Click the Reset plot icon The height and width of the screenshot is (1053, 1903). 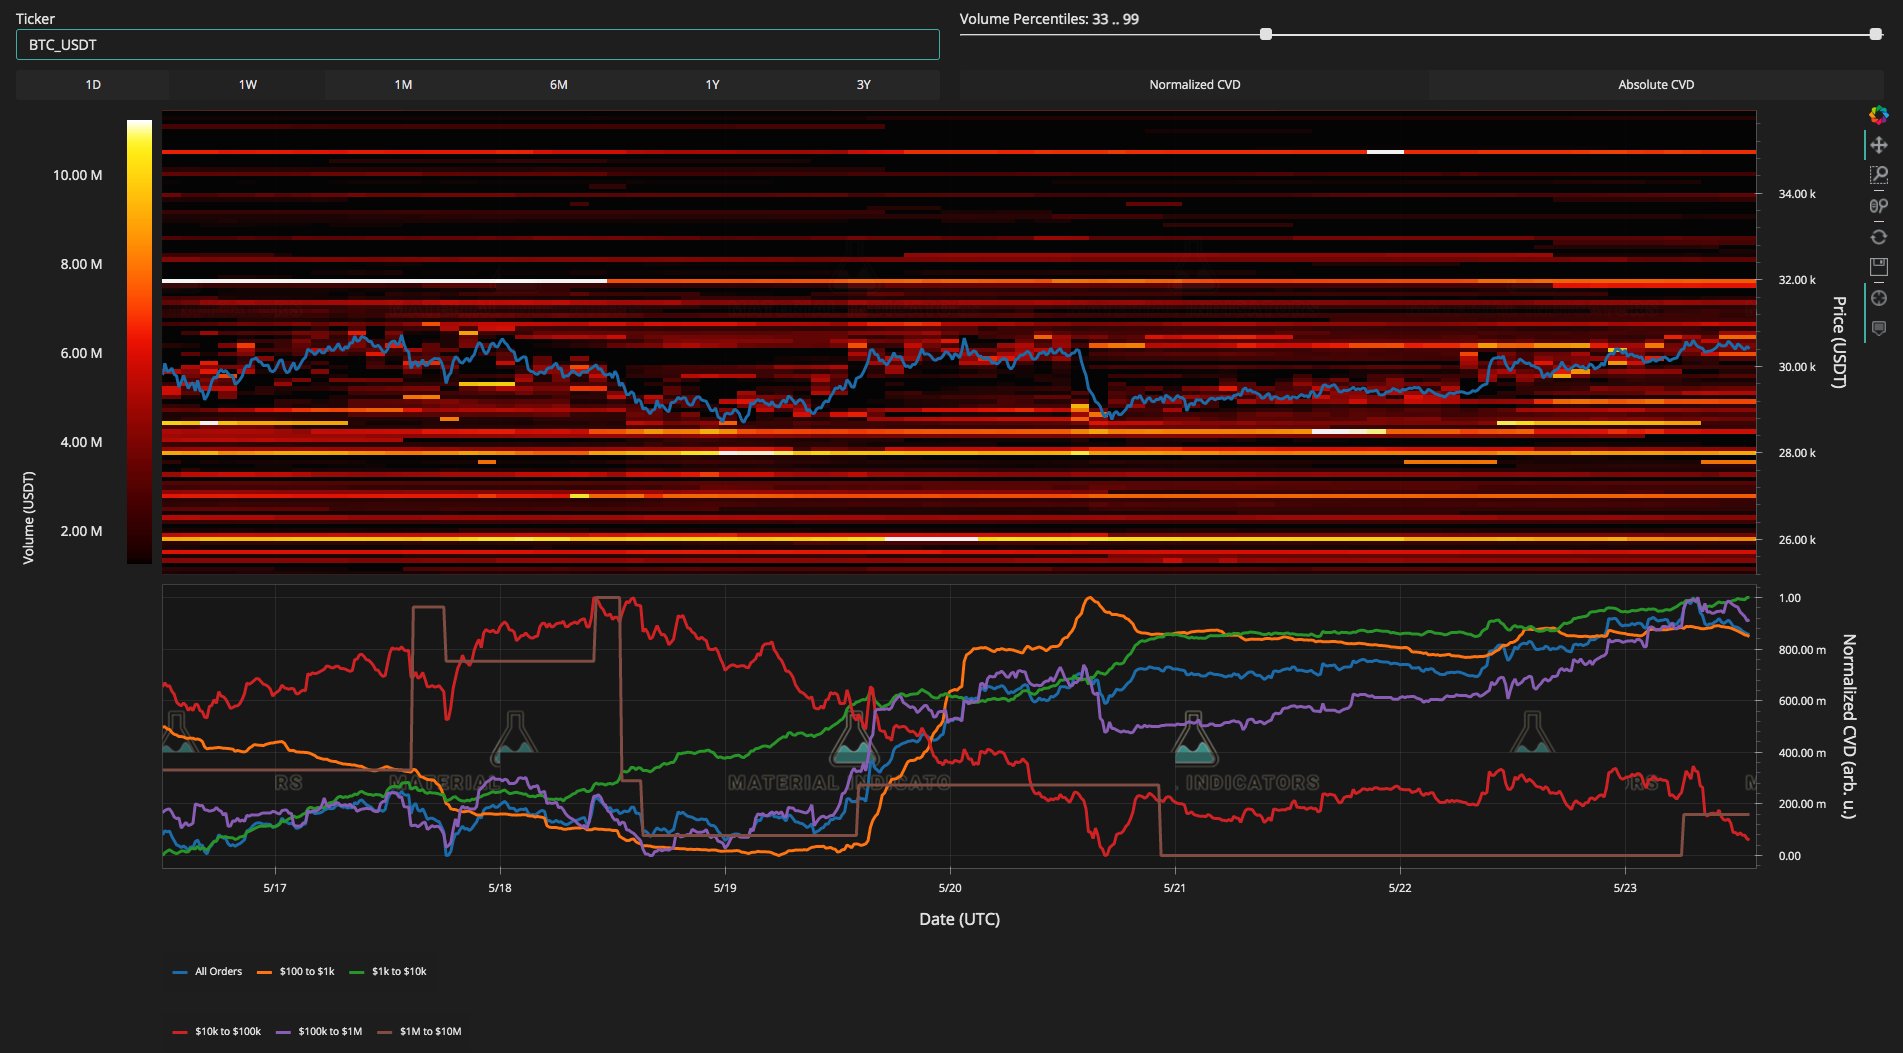pyautogui.click(x=1878, y=237)
